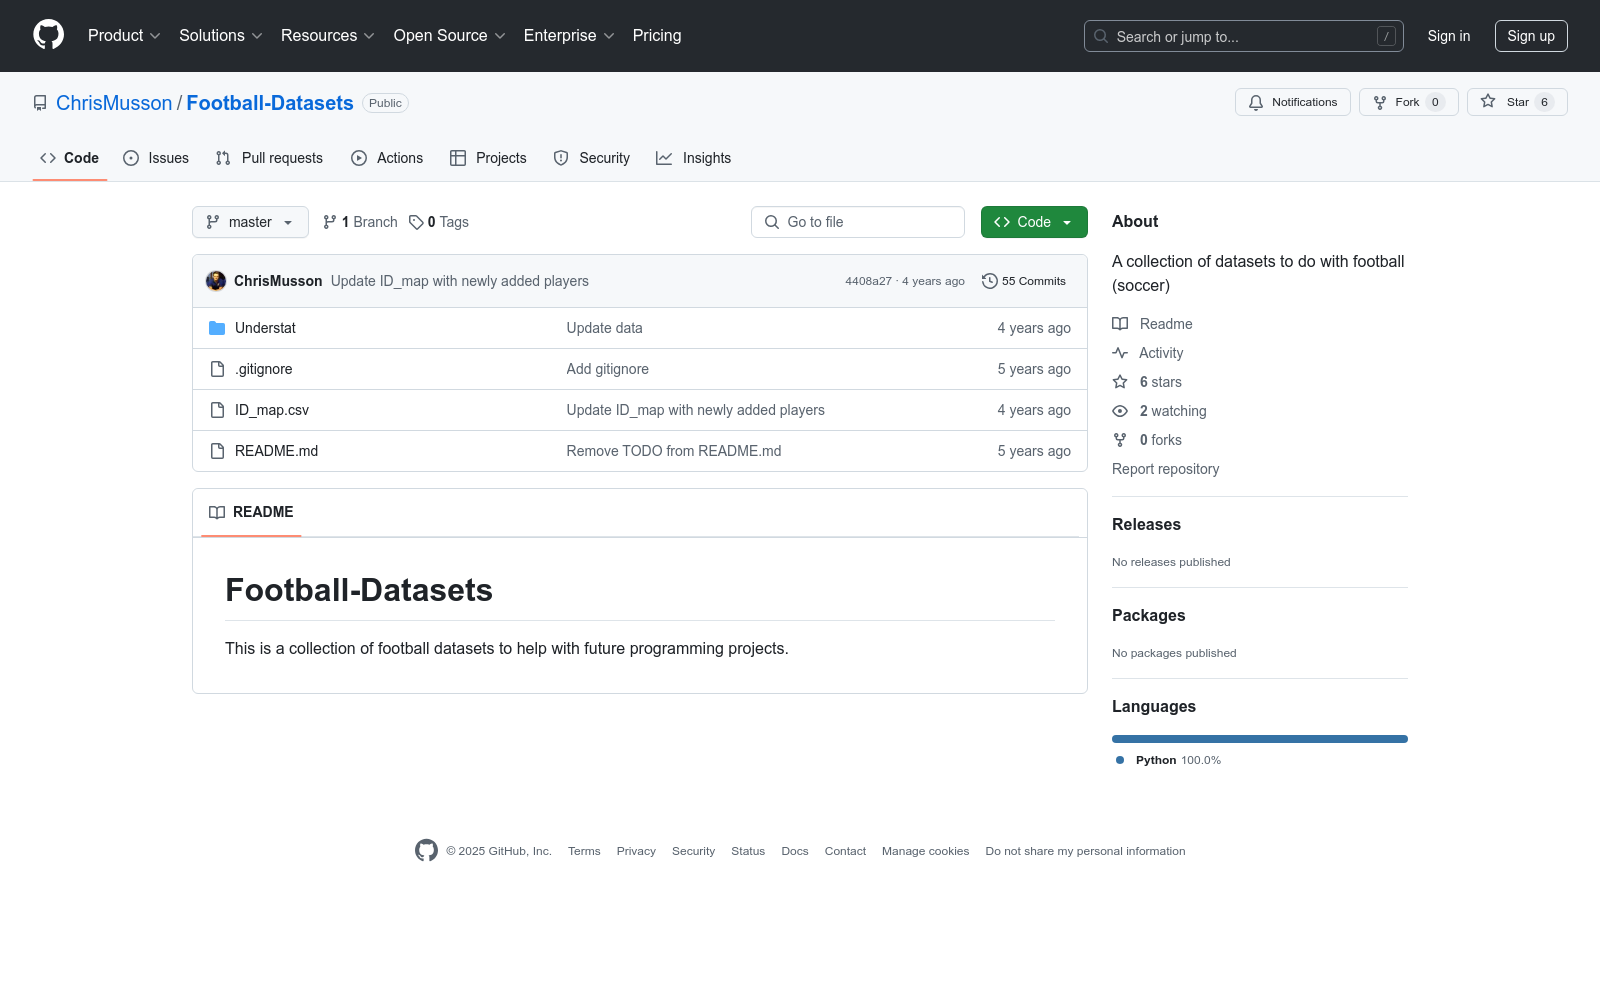The height and width of the screenshot is (1000, 1600).
Task: Open the Releases heading link
Action: [1146, 524]
